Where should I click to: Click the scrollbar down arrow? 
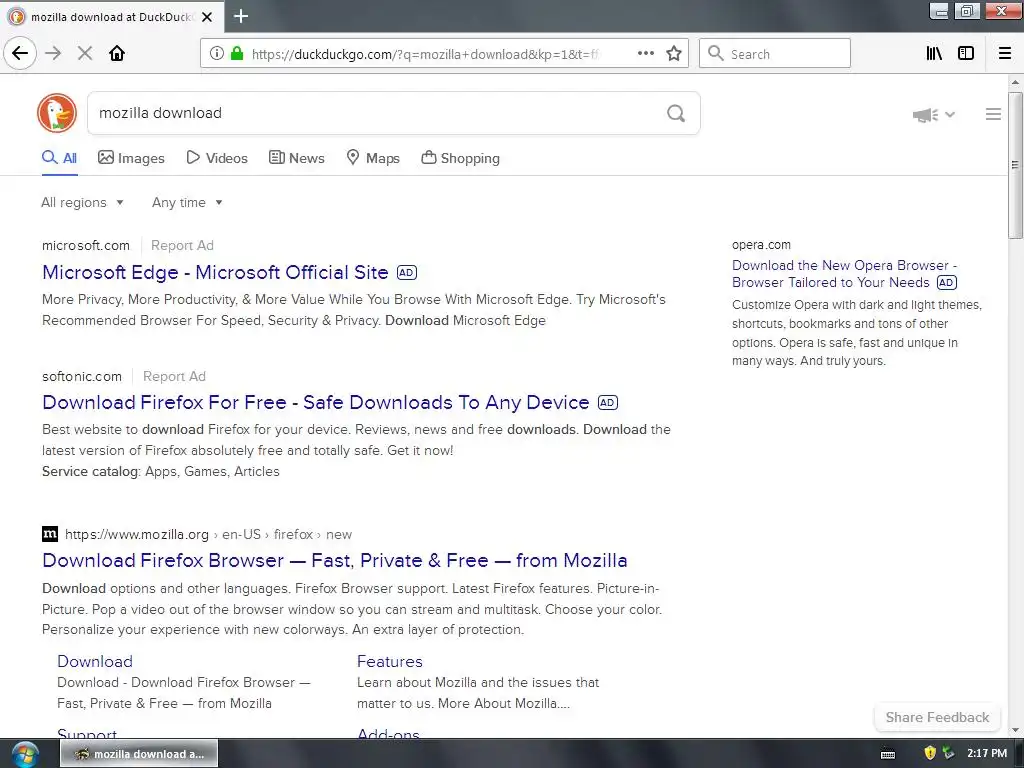point(1015,730)
